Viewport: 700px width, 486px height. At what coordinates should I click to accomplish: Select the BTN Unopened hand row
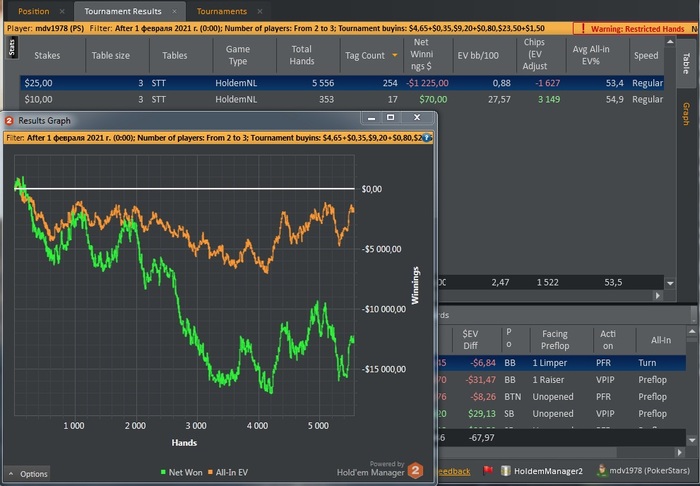pyautogui.click(x=562, y=397)
